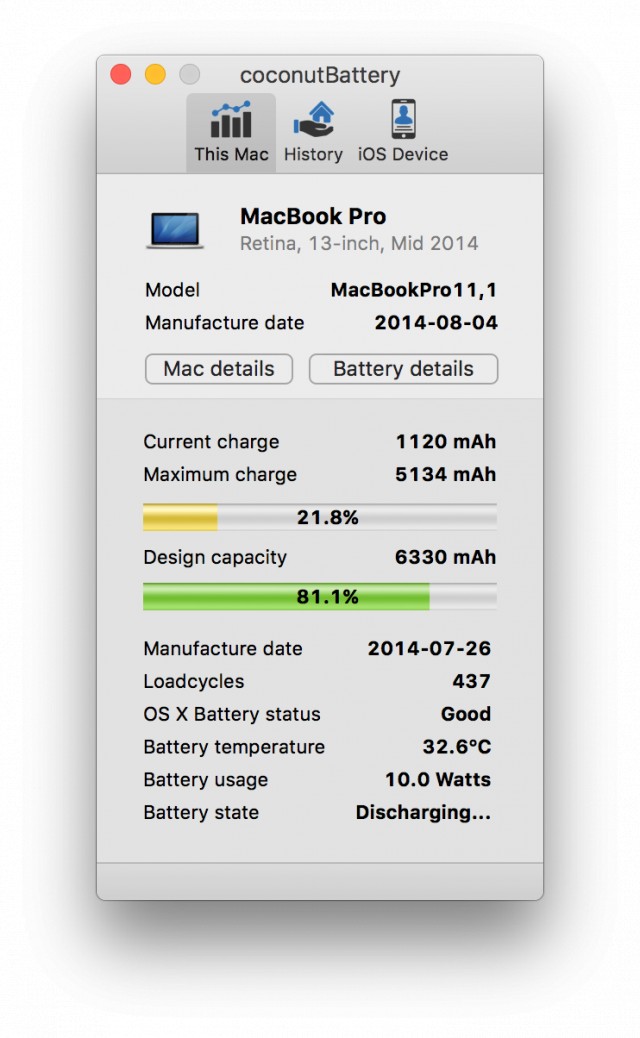
Task: Click the disabled zoom window button
Action: [x=189, y=75]
